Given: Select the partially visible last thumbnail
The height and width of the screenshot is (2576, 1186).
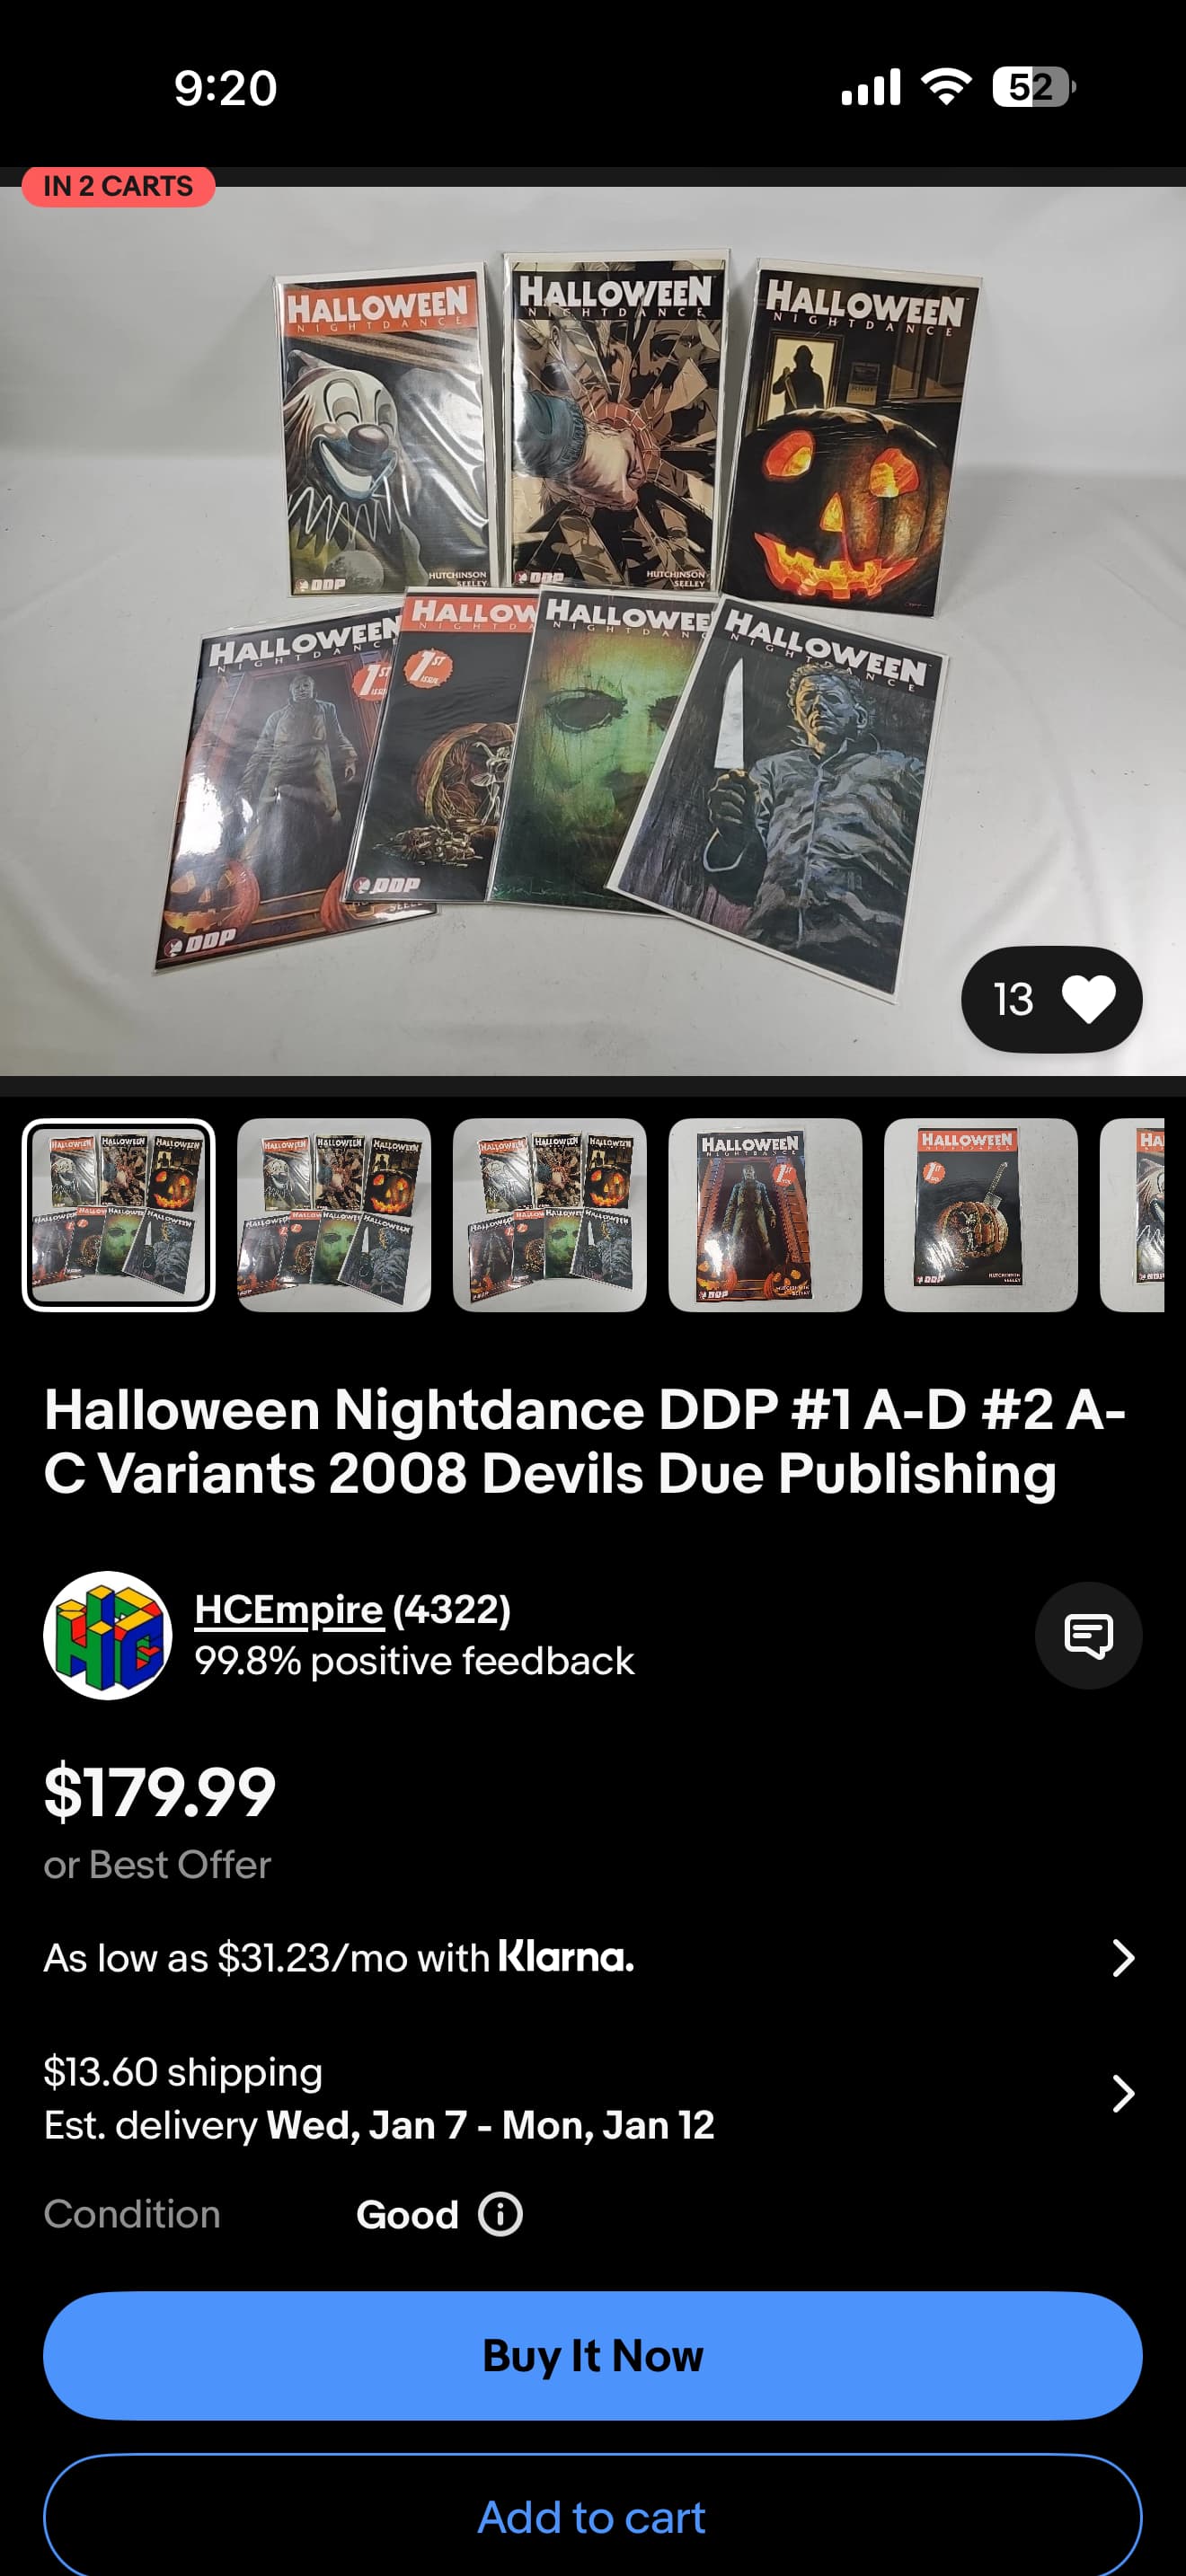Looking at the screenshot, I should click(x=1132, y=1215).
